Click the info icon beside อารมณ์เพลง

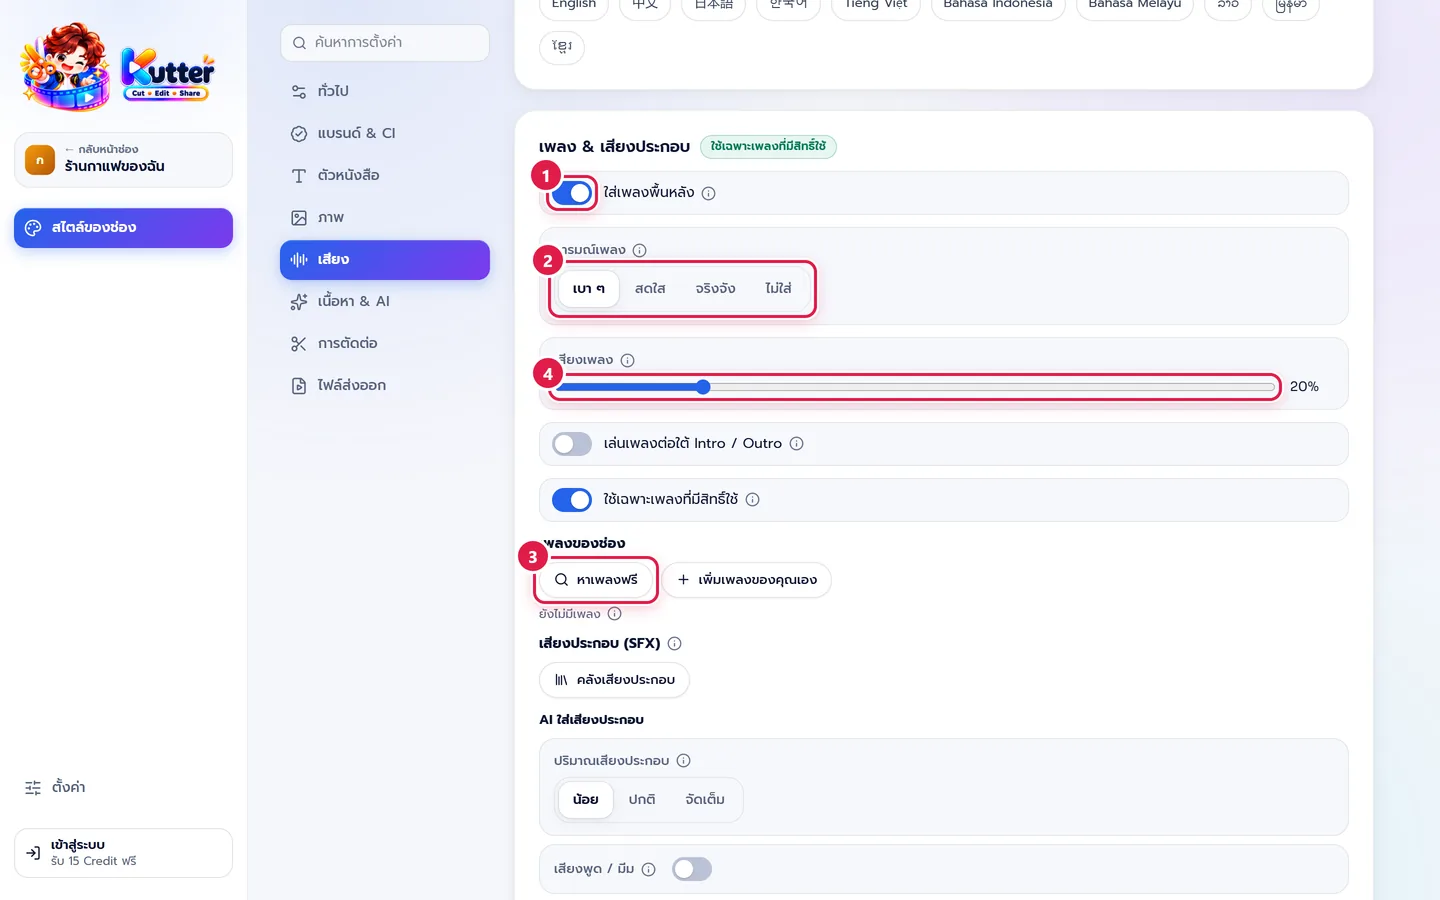click(640, 250)
